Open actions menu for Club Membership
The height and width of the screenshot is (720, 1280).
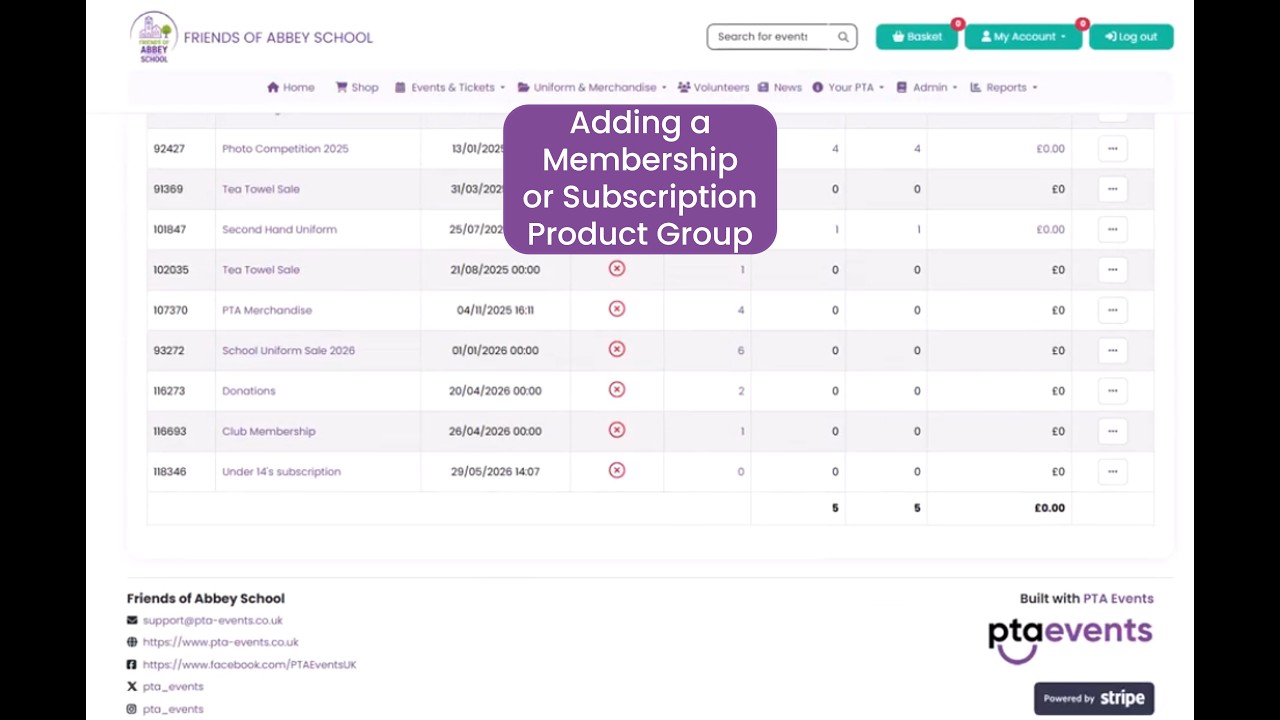pyautogui.click(x=1112, y=431)
